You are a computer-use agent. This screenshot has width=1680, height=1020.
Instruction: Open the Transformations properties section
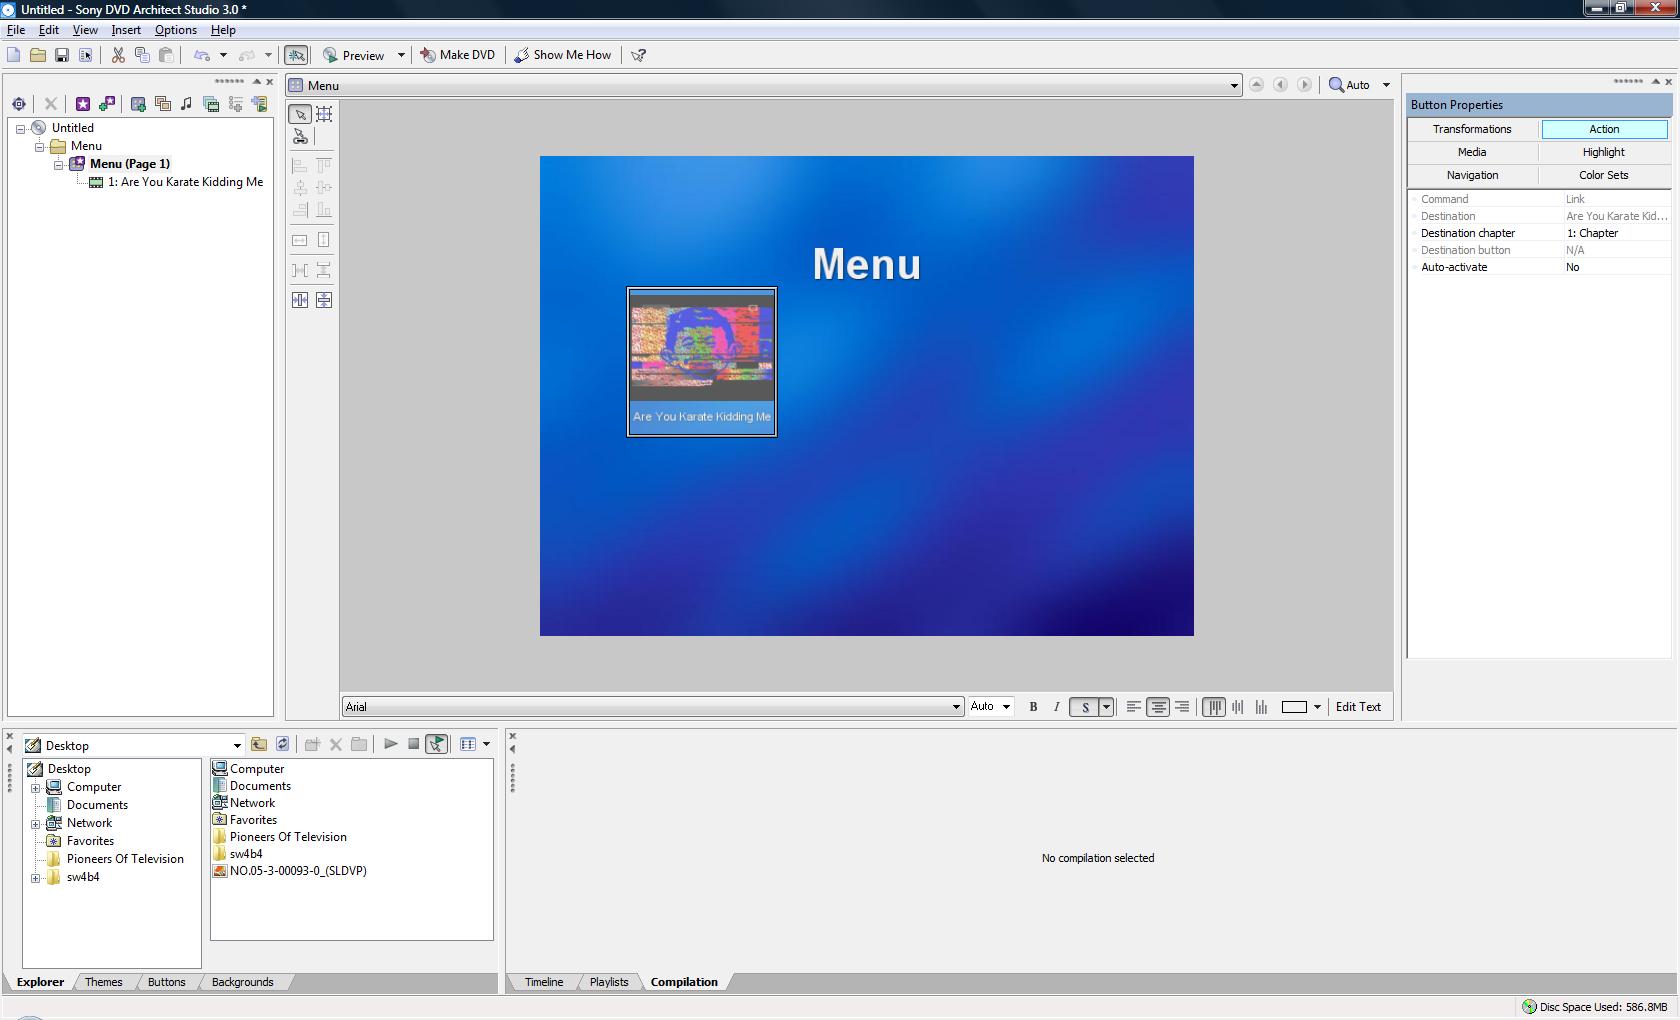(1472, 129)
